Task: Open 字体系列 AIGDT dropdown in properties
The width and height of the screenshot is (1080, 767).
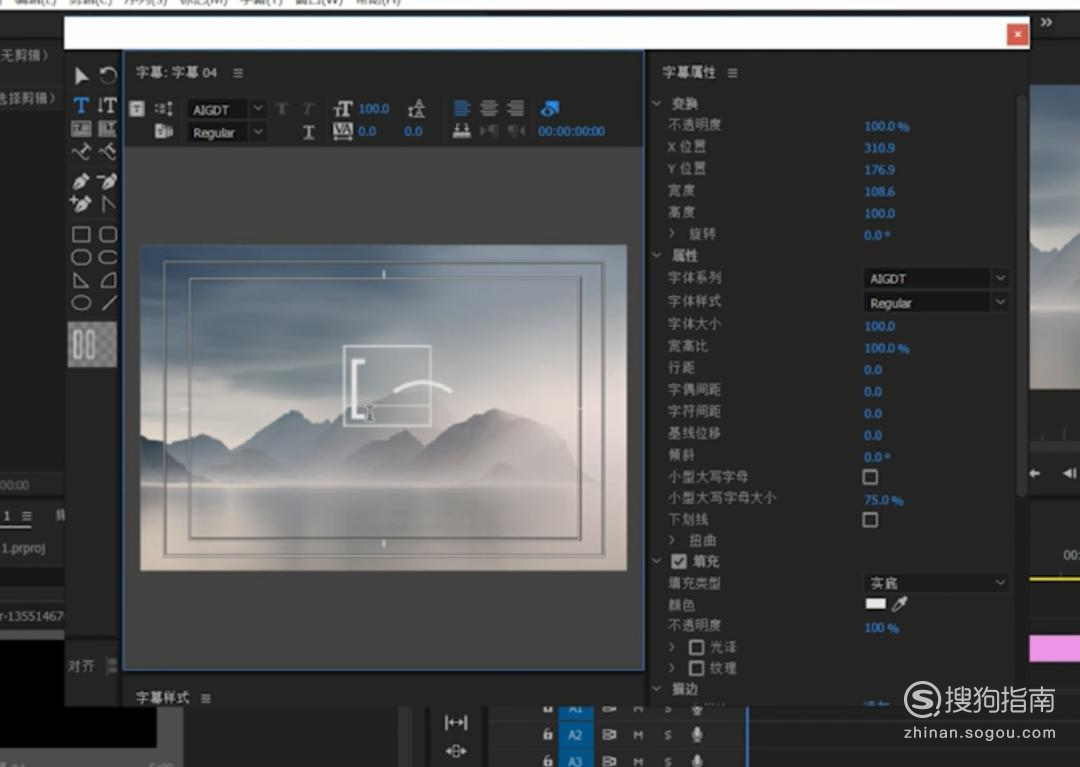Action: click(x=935, y=278)
